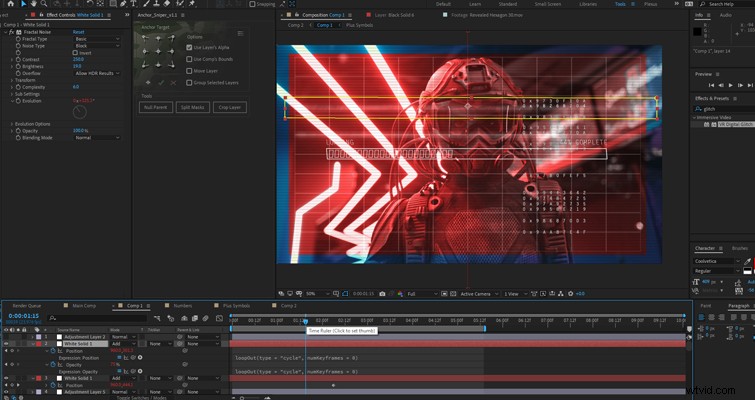The image size is (755, 400).
Task: Switch to the Render Queue tab
Action: 26,306
